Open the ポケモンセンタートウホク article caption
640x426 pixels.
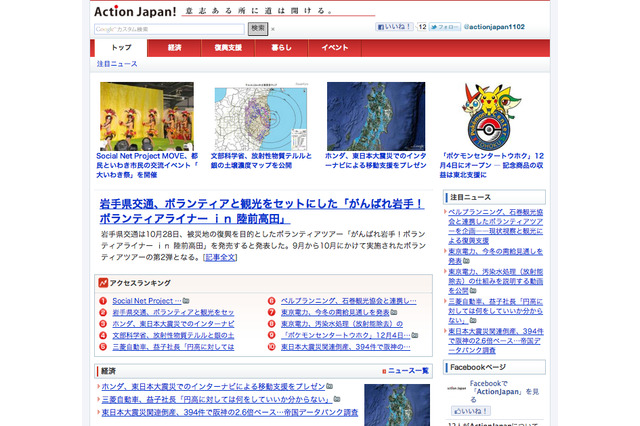tap(491, 165)
